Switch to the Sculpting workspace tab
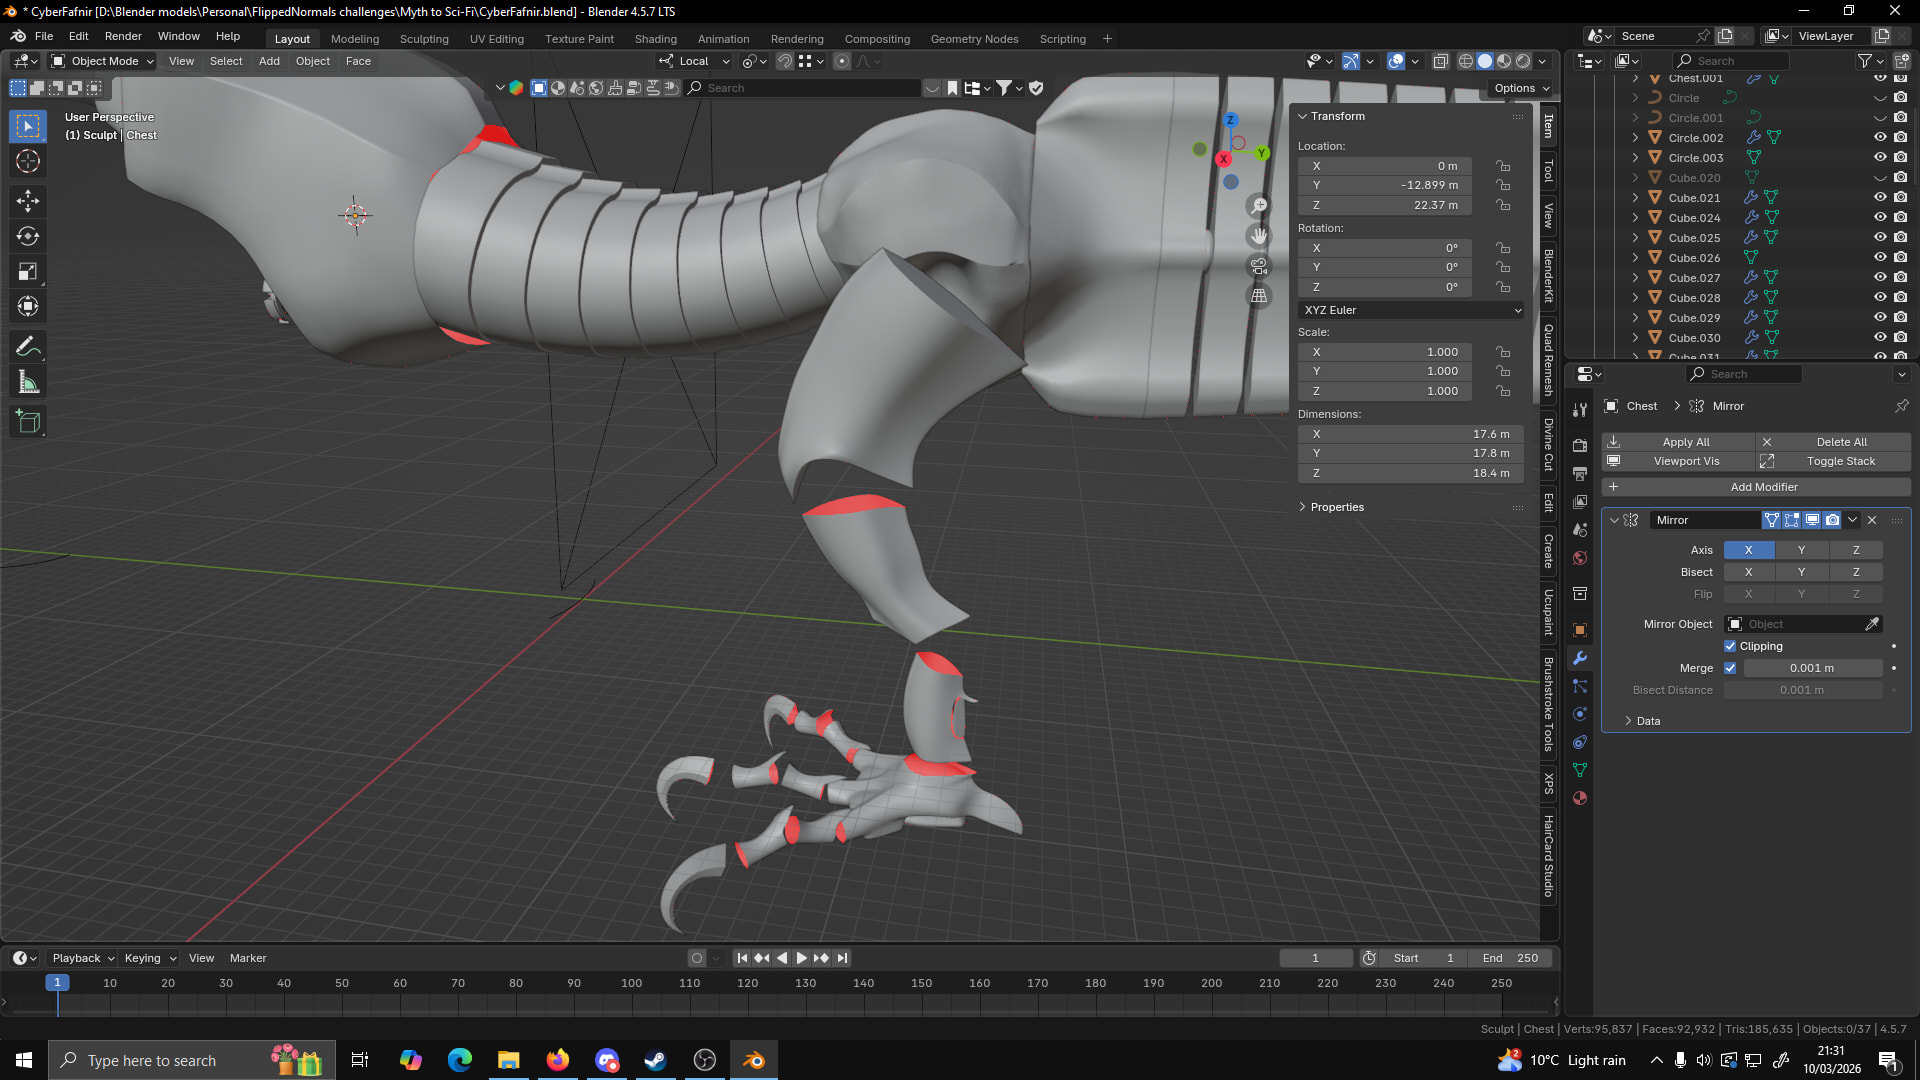This screenshot has height=1080, width=1920. coord(424,39)
